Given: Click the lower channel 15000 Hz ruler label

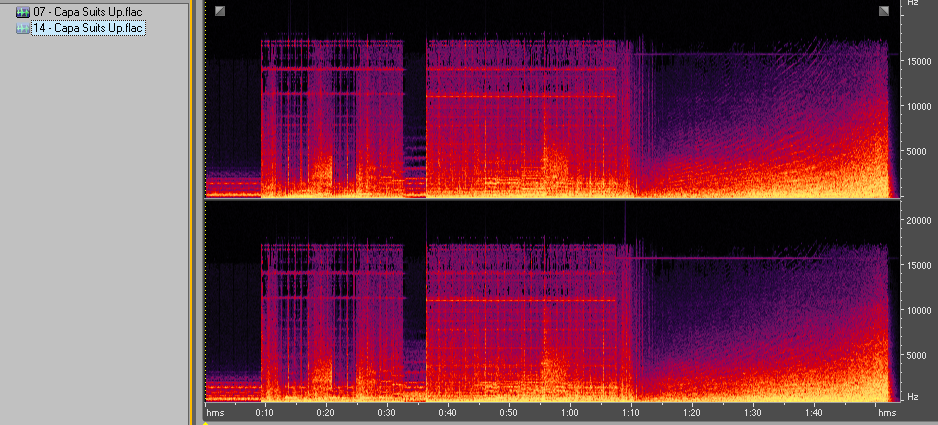Looking at the screenshot, I should click(919, 265).
